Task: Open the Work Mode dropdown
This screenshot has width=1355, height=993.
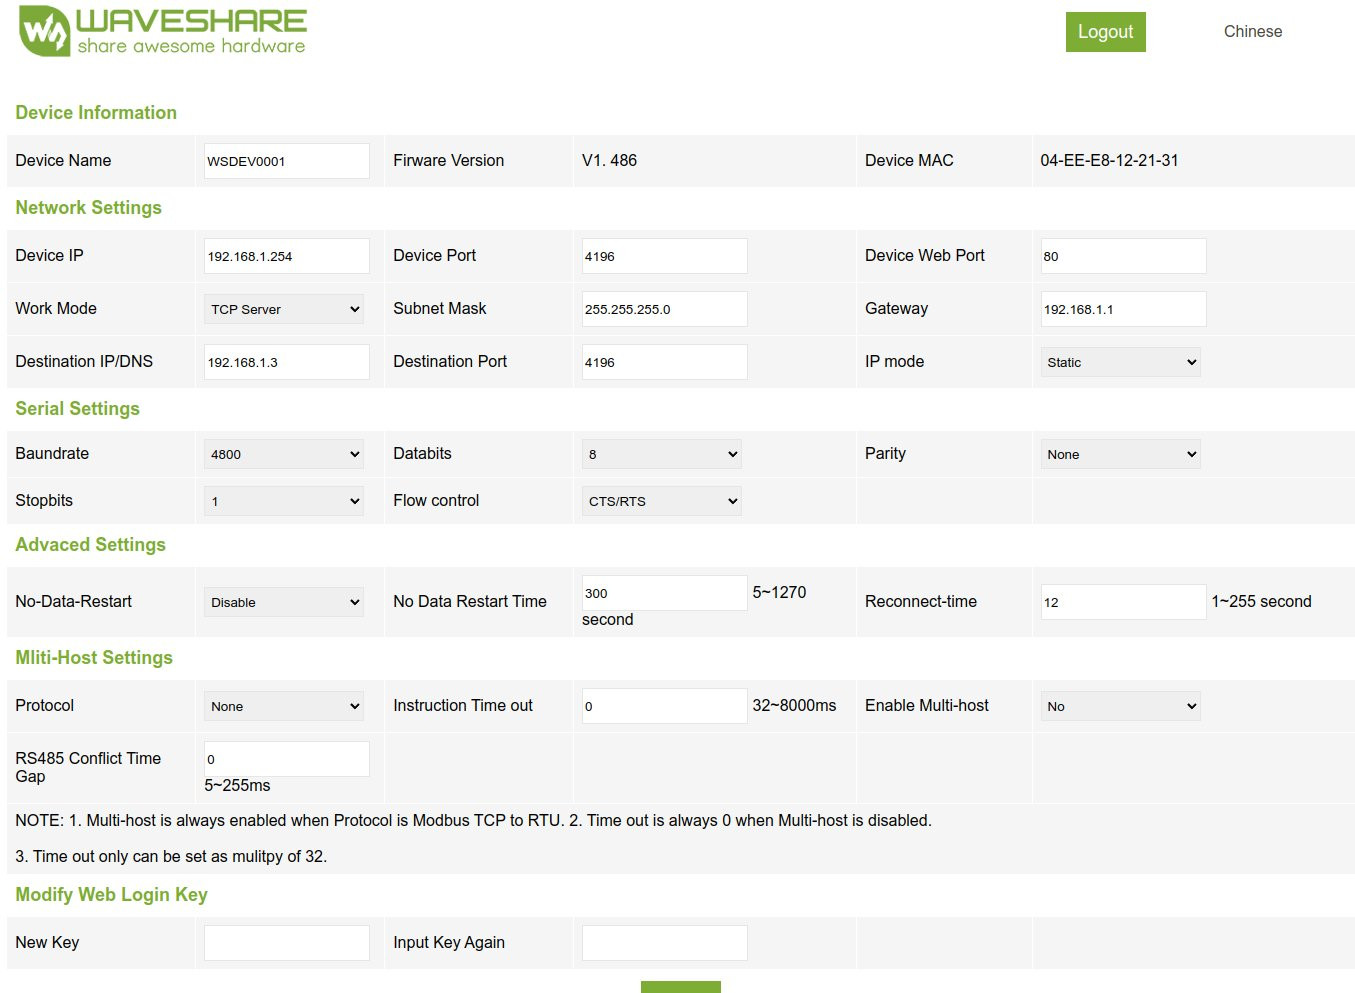Action: pyautogui.click(x=284, y=309)
